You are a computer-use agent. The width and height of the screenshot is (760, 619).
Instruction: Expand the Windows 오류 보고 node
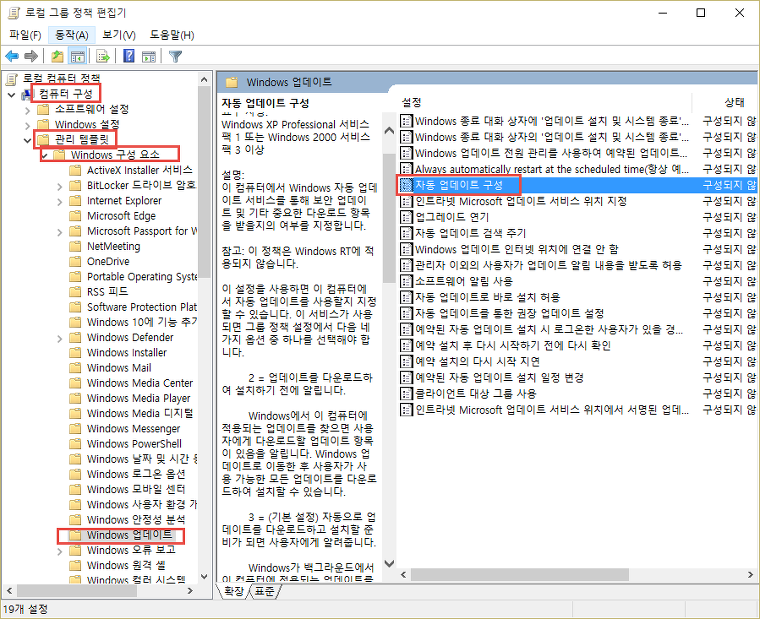[59, 551]
